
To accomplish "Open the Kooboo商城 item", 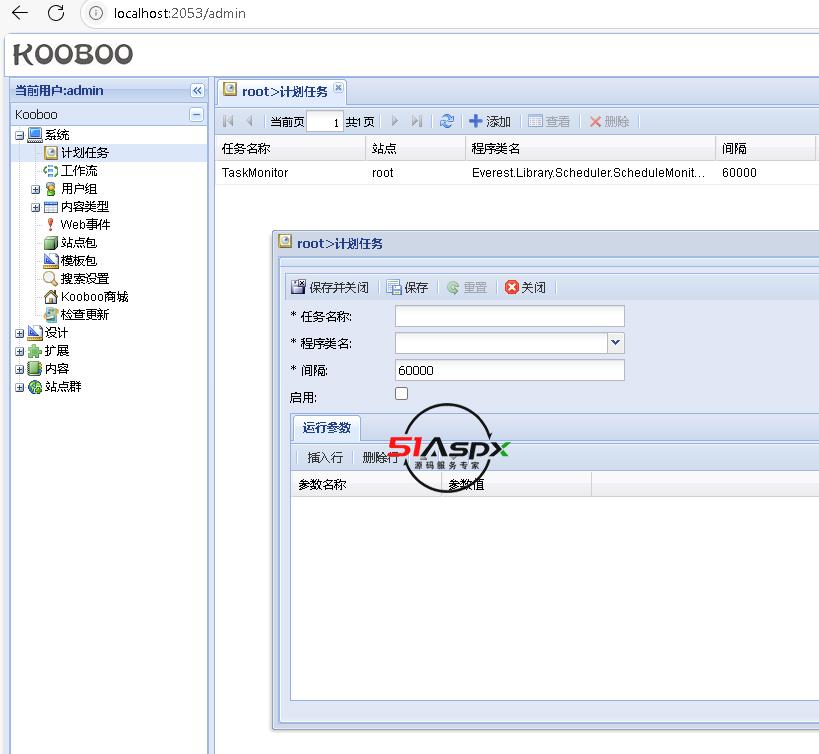I will (95, 297).
